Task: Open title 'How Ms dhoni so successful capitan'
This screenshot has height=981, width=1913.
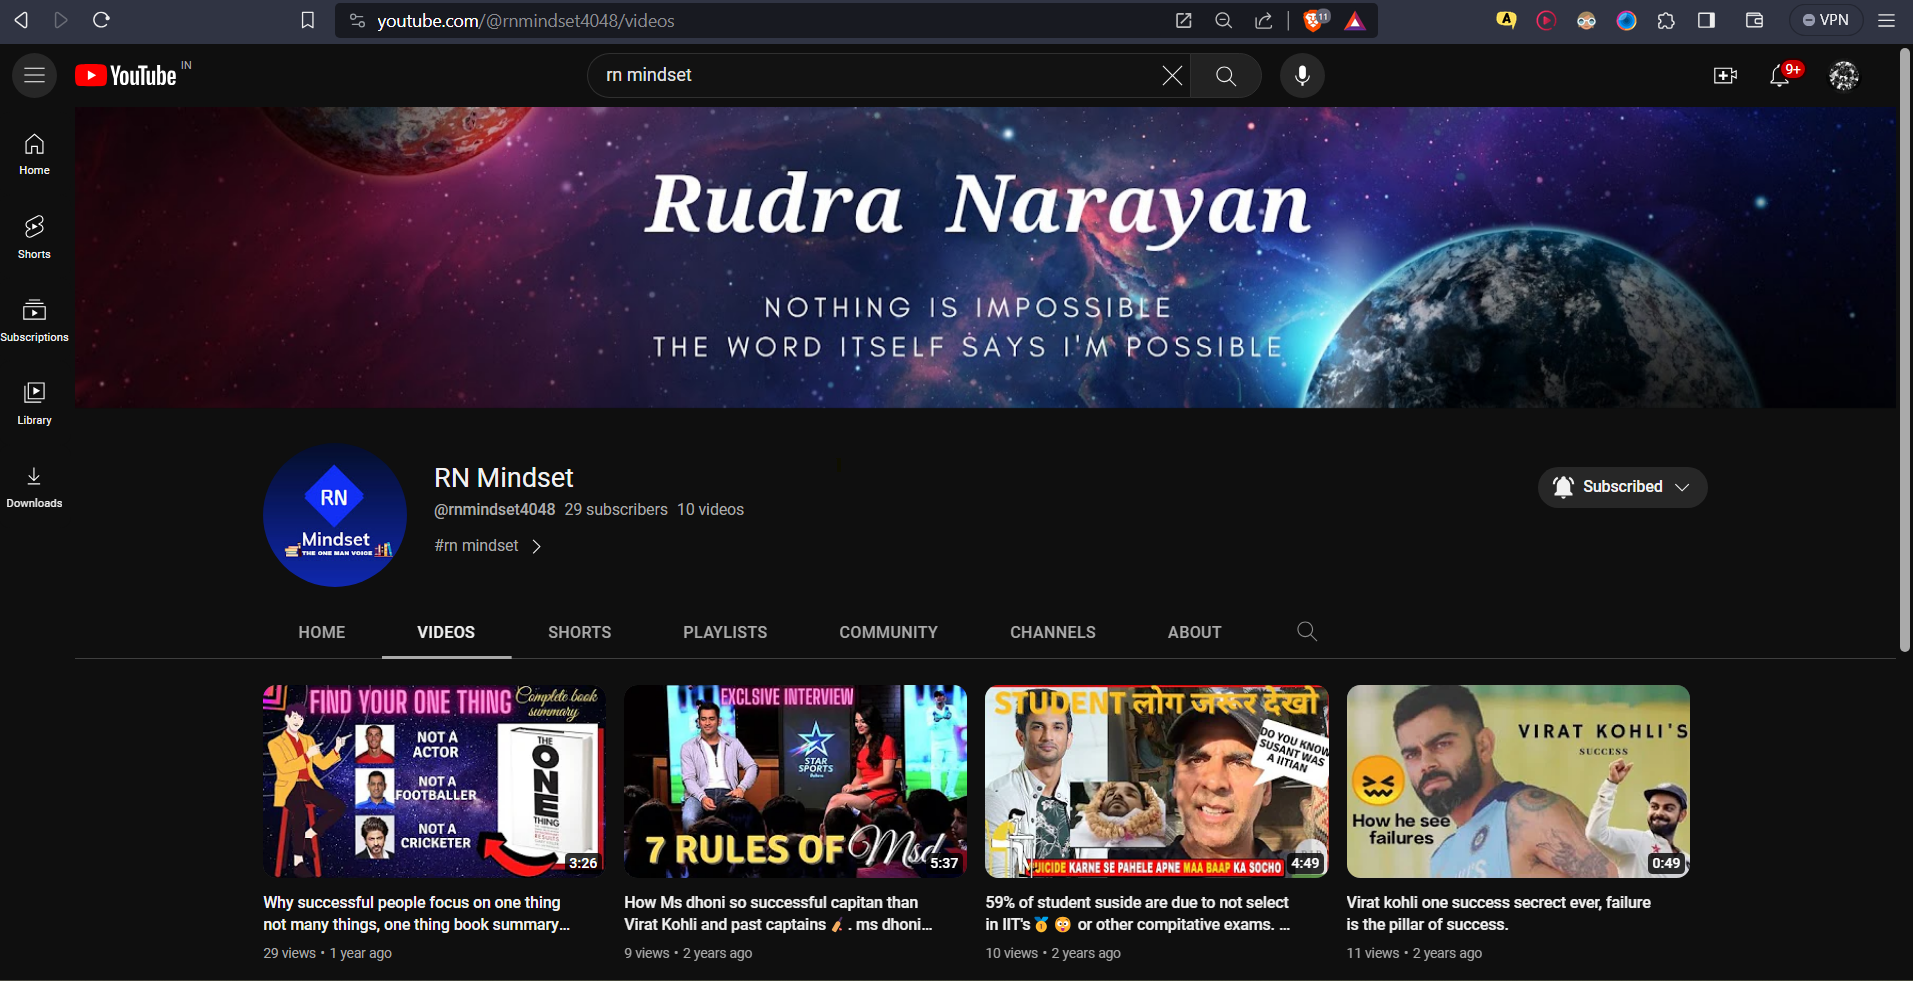Action: point(778,913)
